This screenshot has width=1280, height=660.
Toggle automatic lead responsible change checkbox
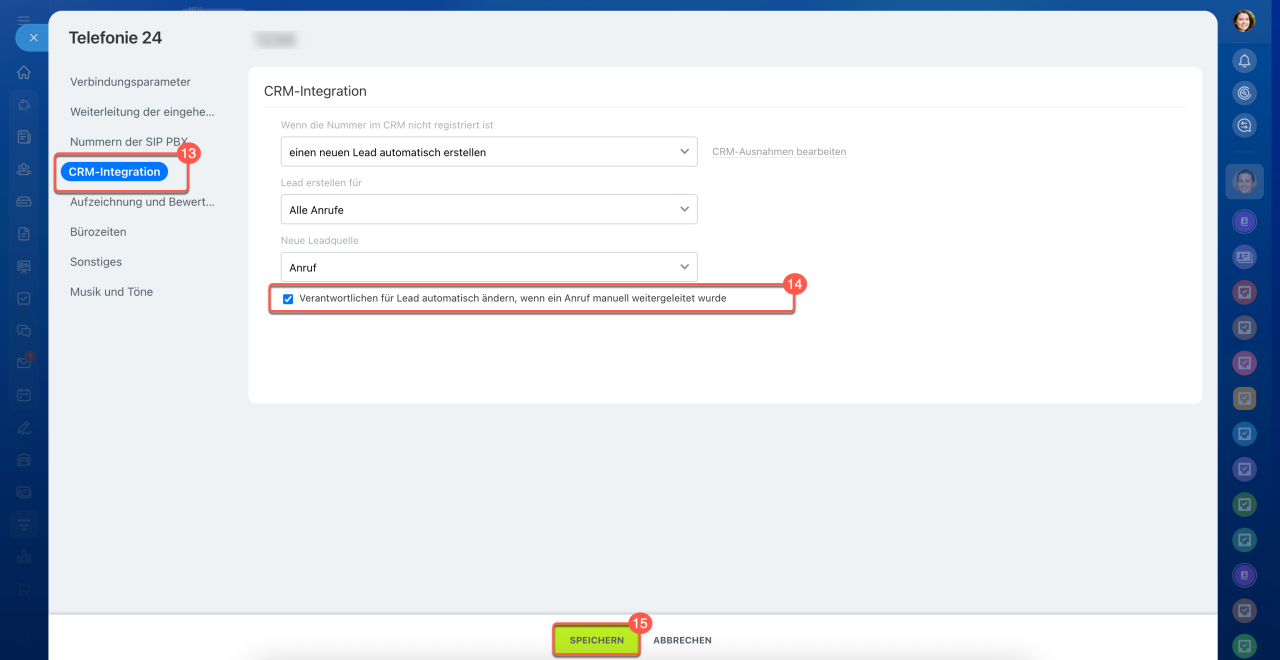tap(288, 299)
